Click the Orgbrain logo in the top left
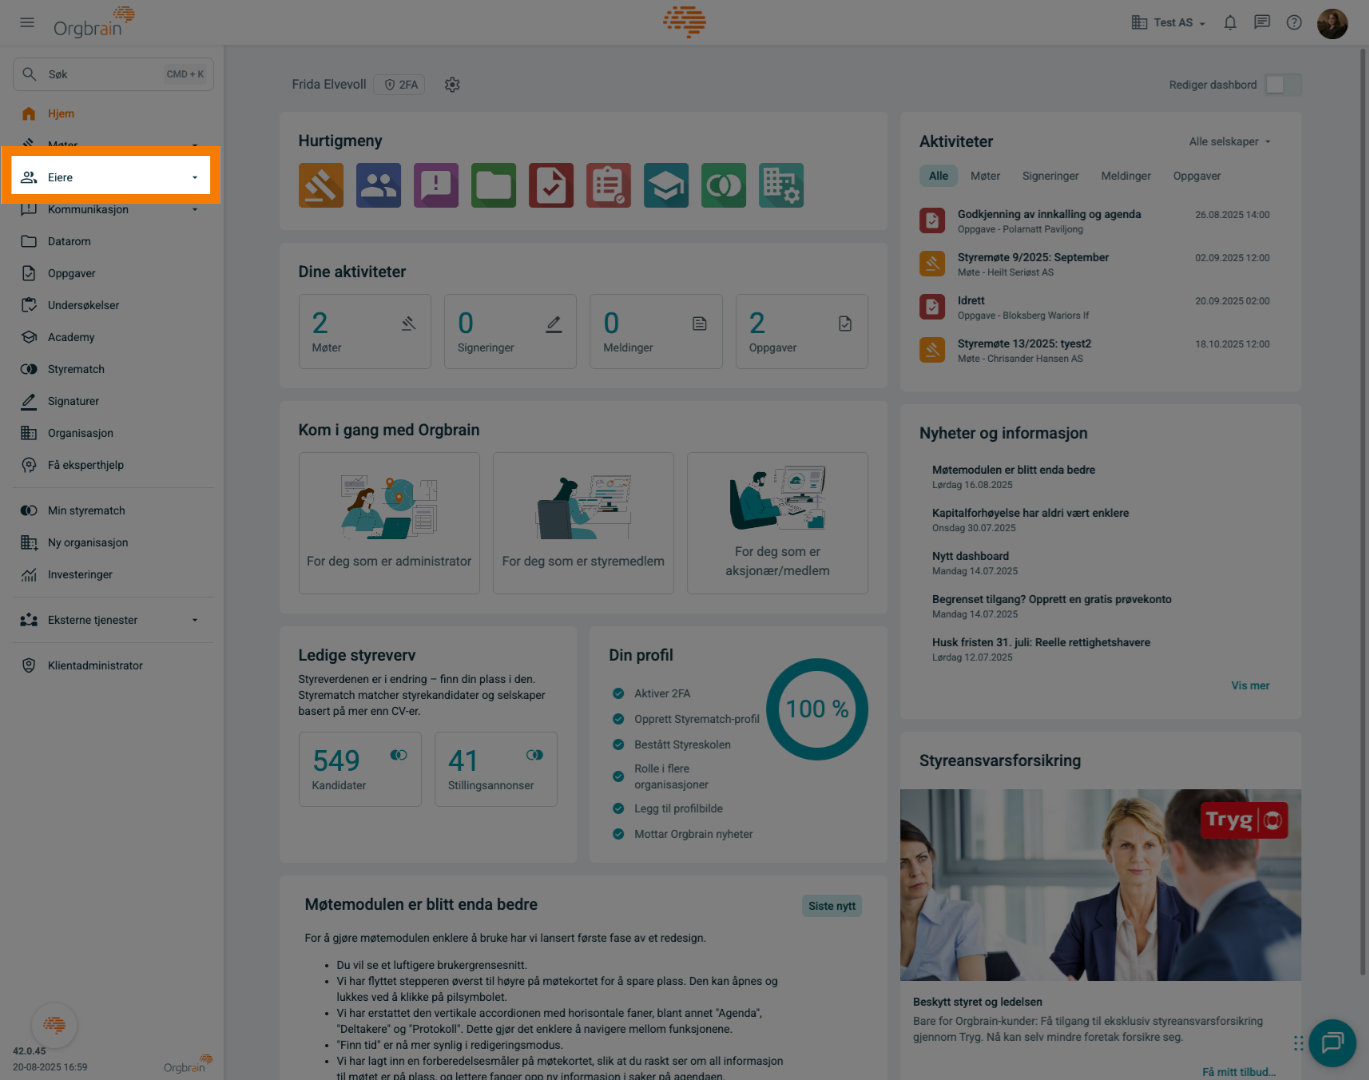This screenshot has width=1369, height=1080. point(94,22)
